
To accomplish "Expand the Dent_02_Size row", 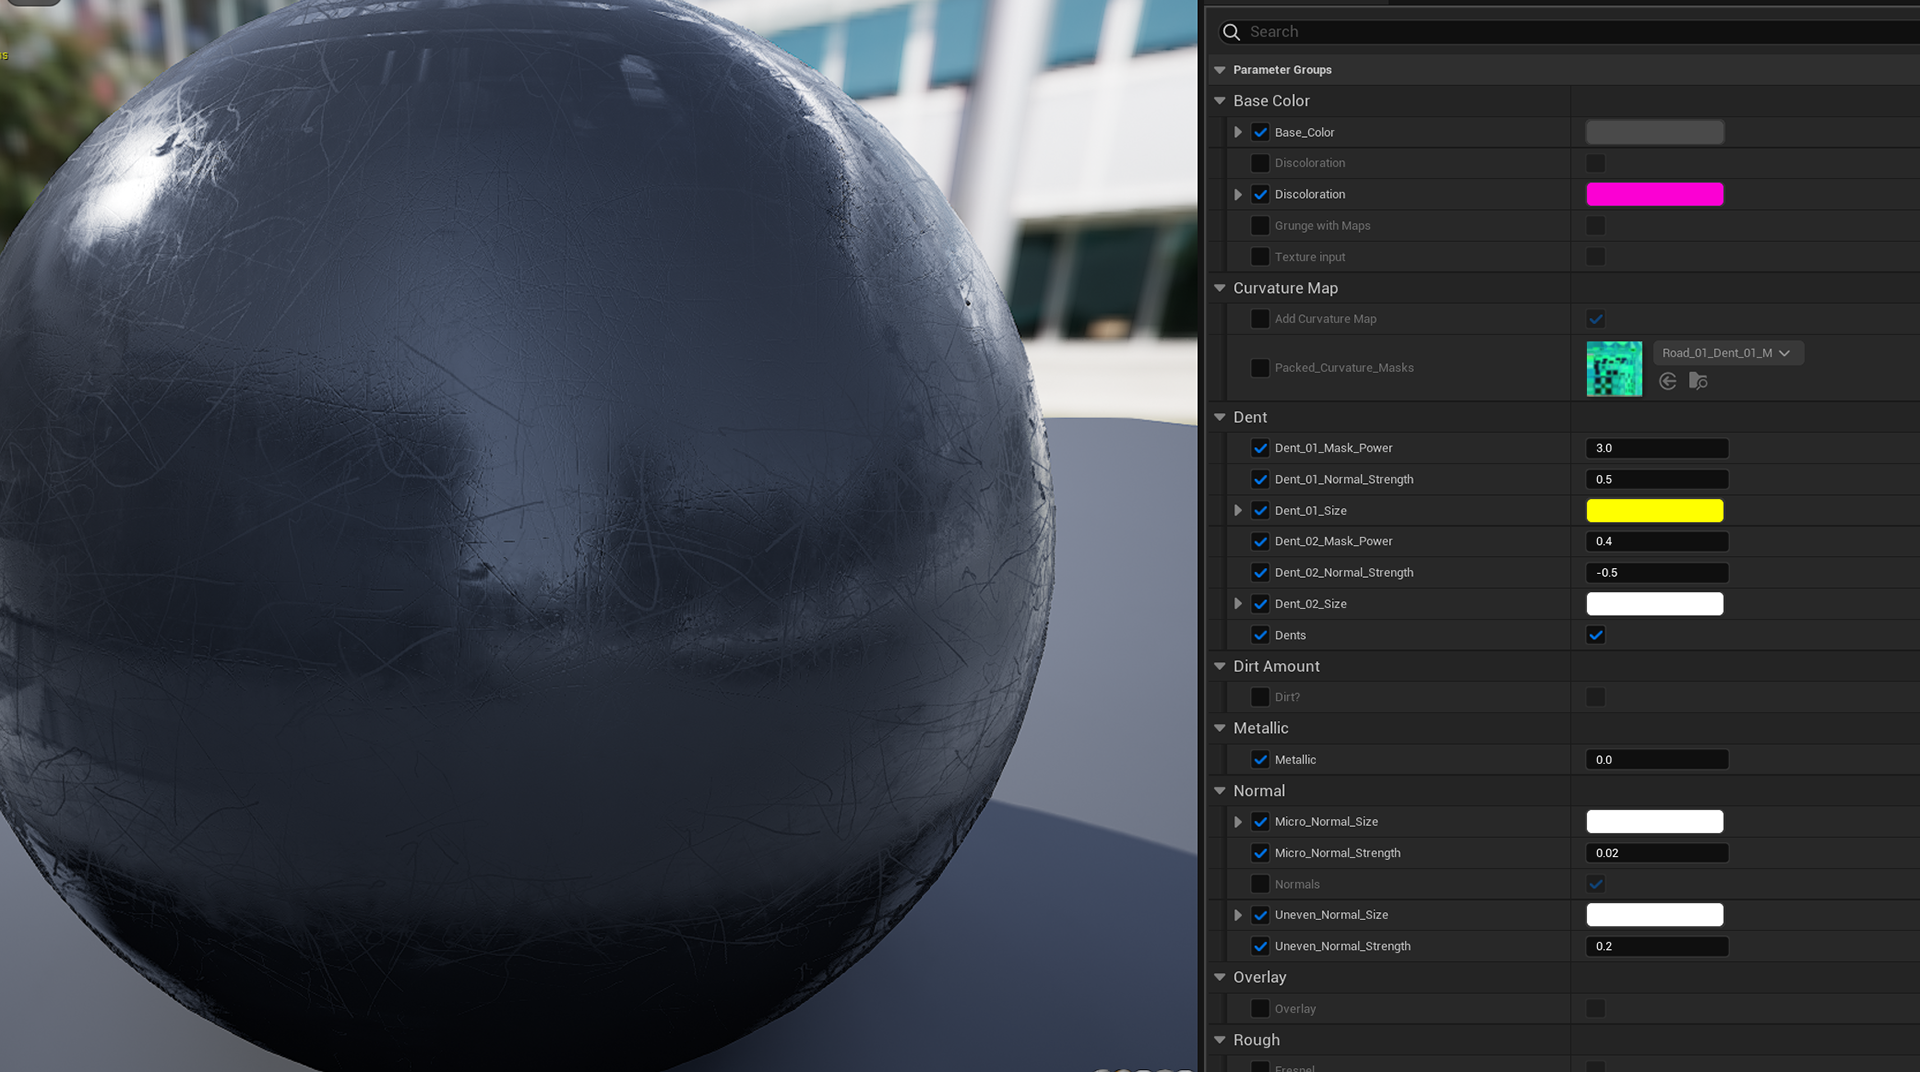I will click(1238, 603).
